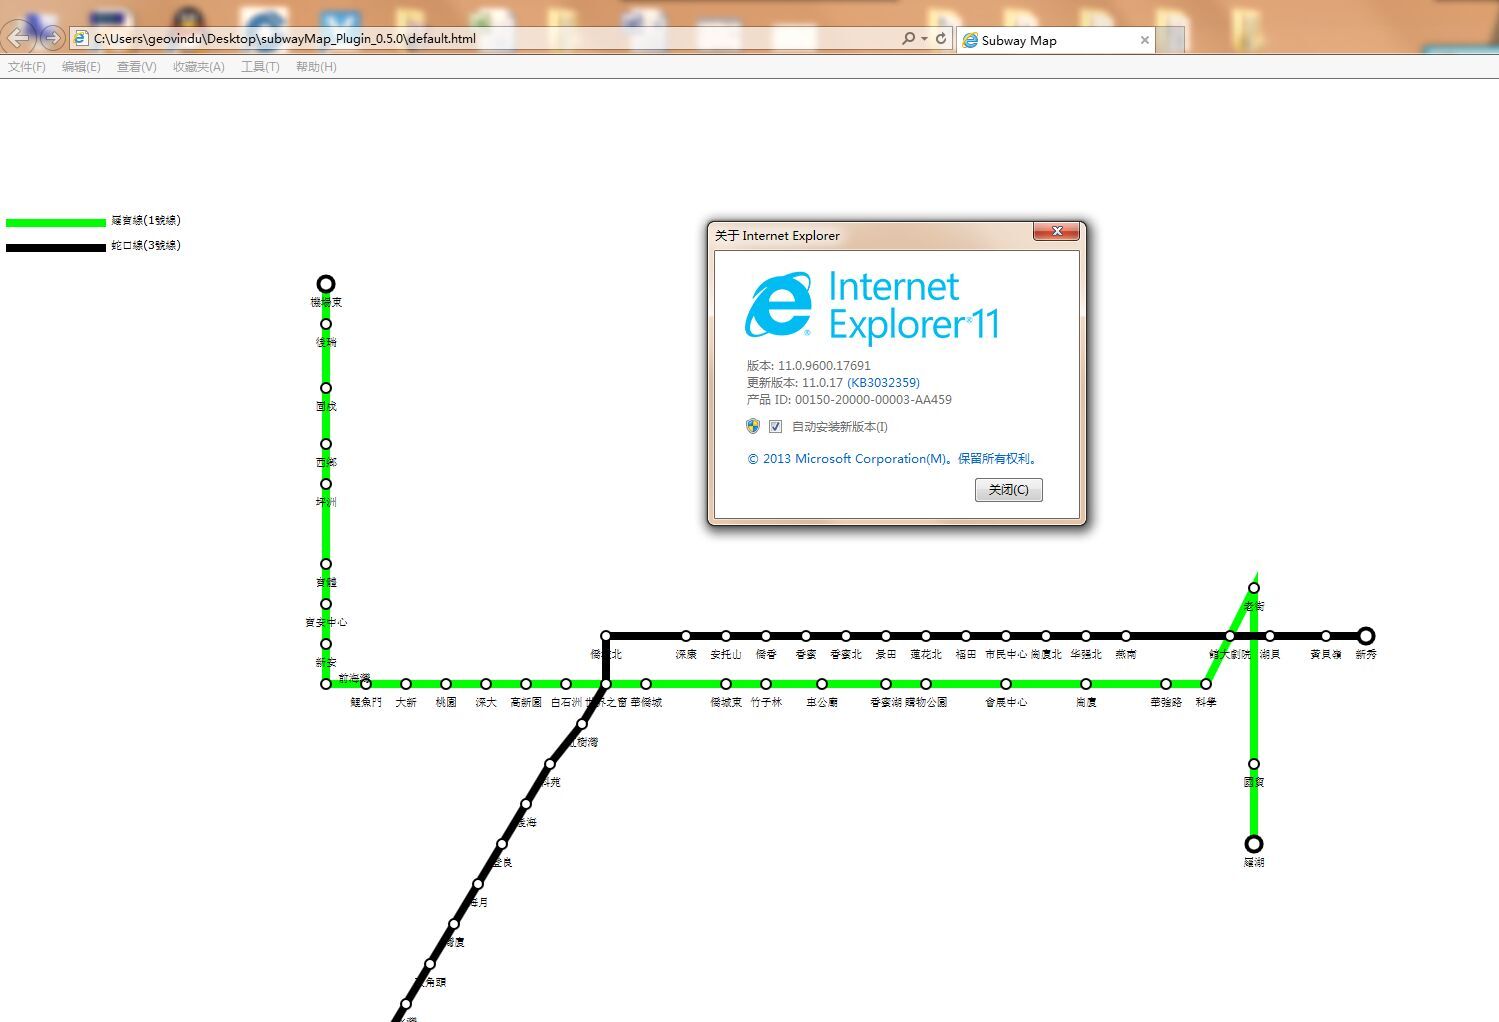
Task: Click the 安托山 station marker
Action: click(x=726, y=636)
